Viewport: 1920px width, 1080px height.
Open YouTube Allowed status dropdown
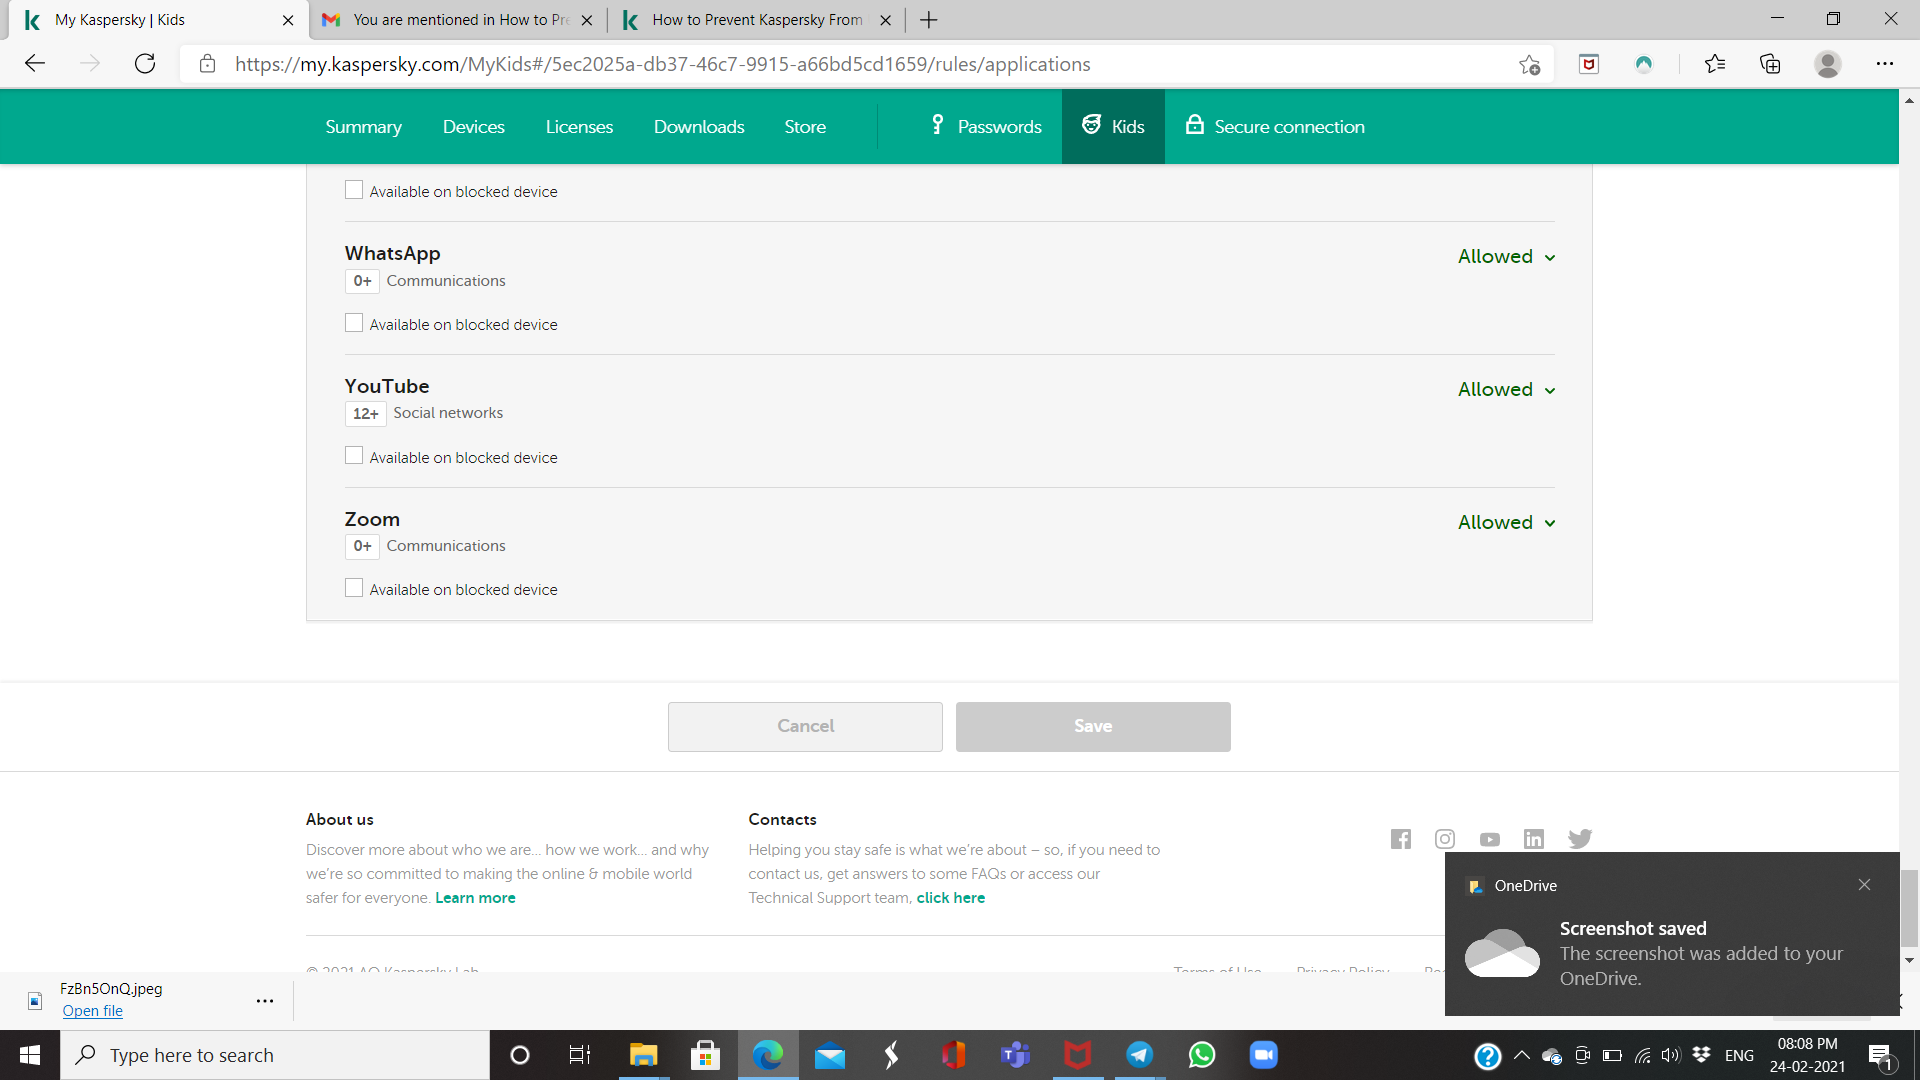1506,390
